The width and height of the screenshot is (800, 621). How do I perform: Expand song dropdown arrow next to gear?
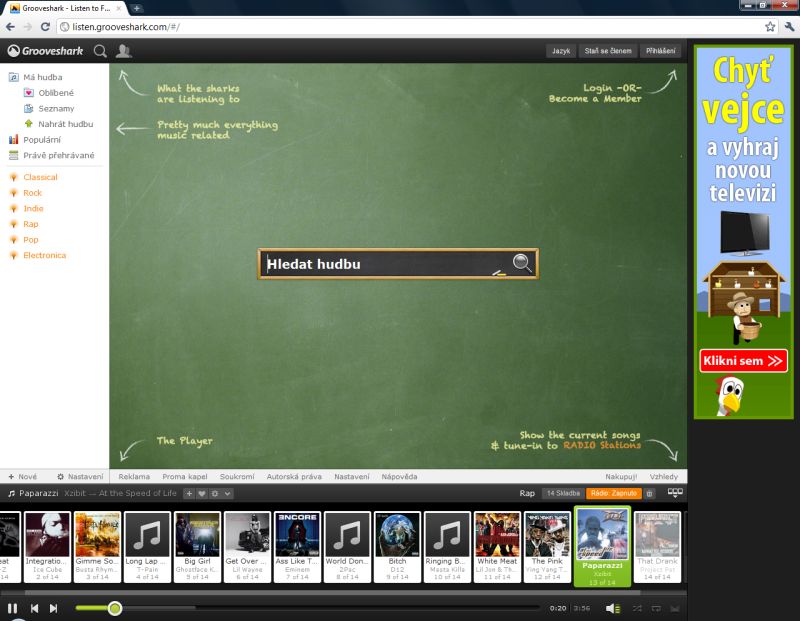[x=228, y=493]
